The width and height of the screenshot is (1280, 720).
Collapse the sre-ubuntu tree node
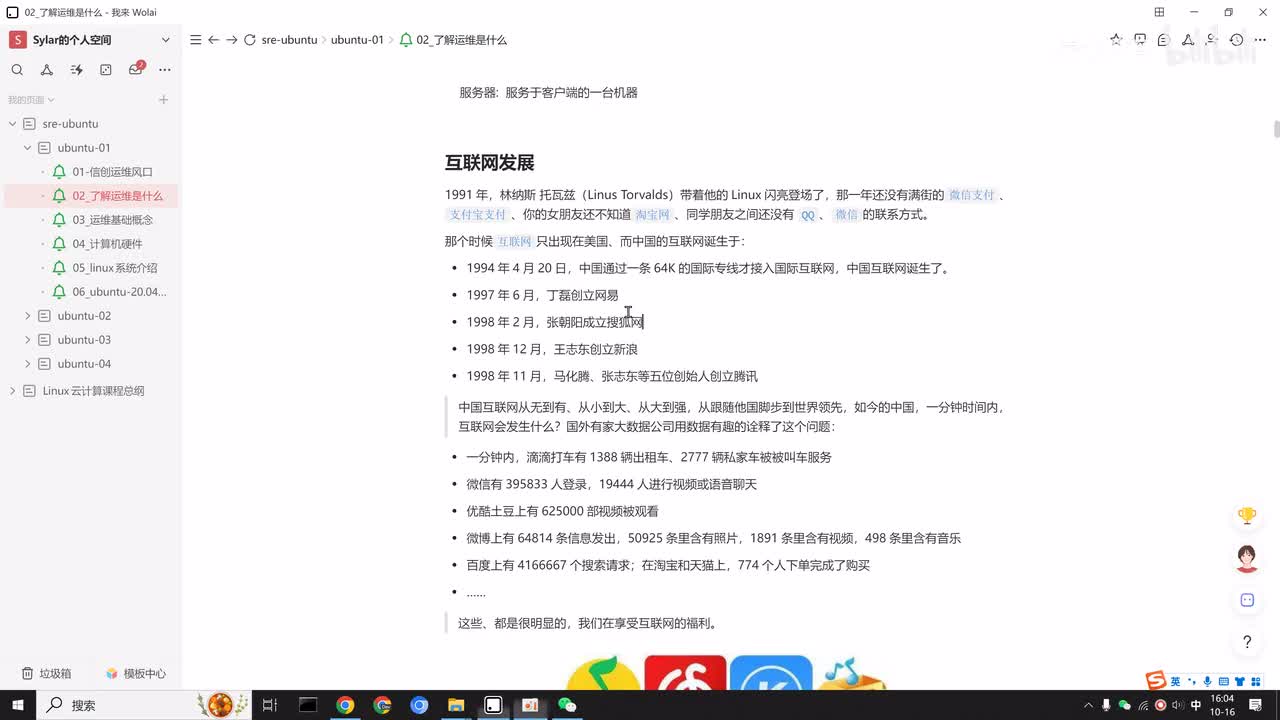click(12, 124)
